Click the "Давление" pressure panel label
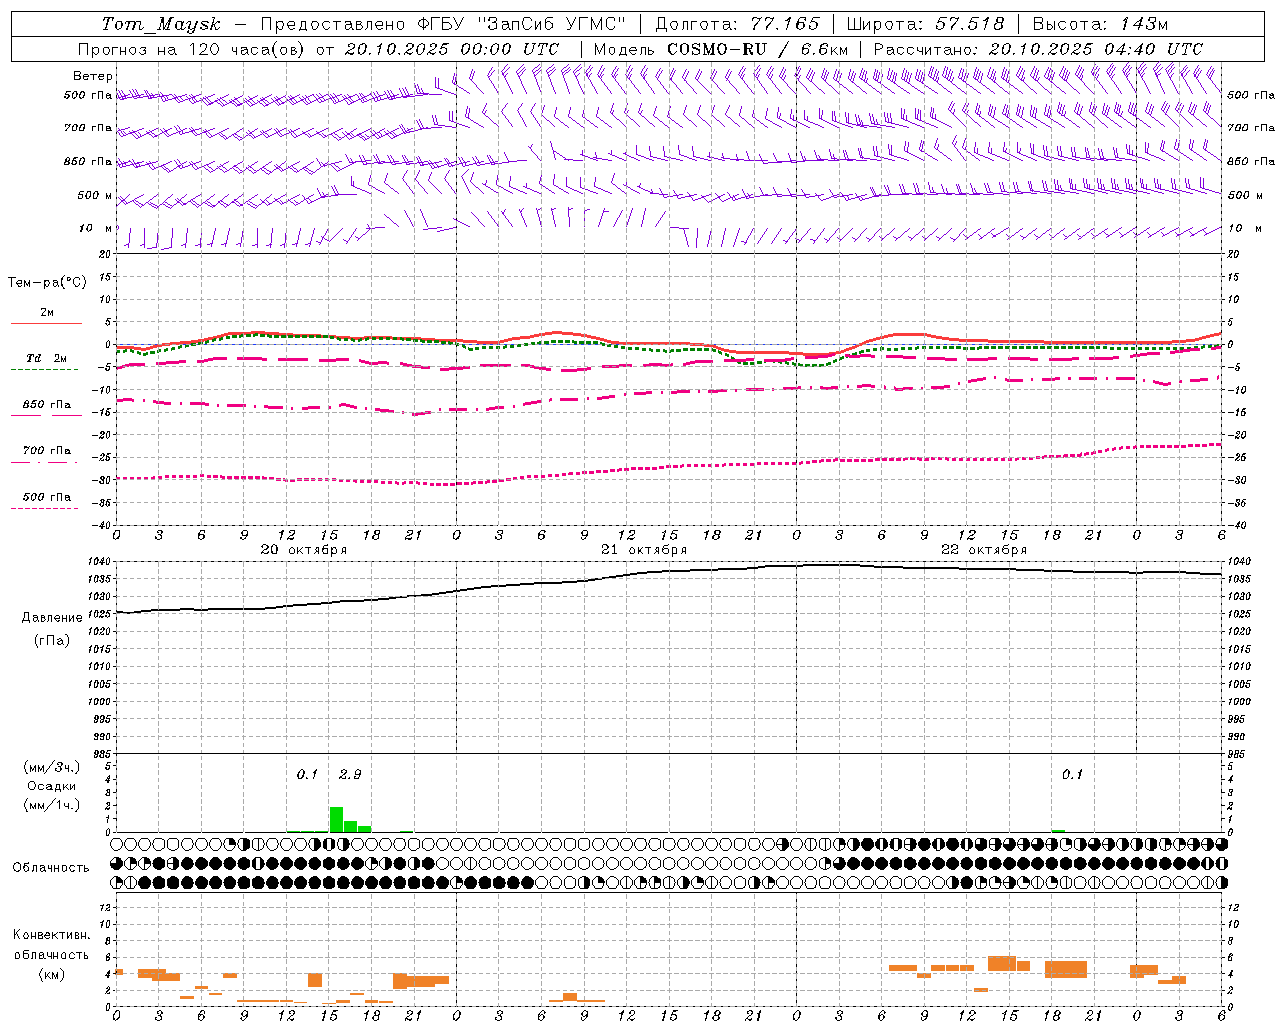This screenshot has height=1024, width=1280. 52,618
